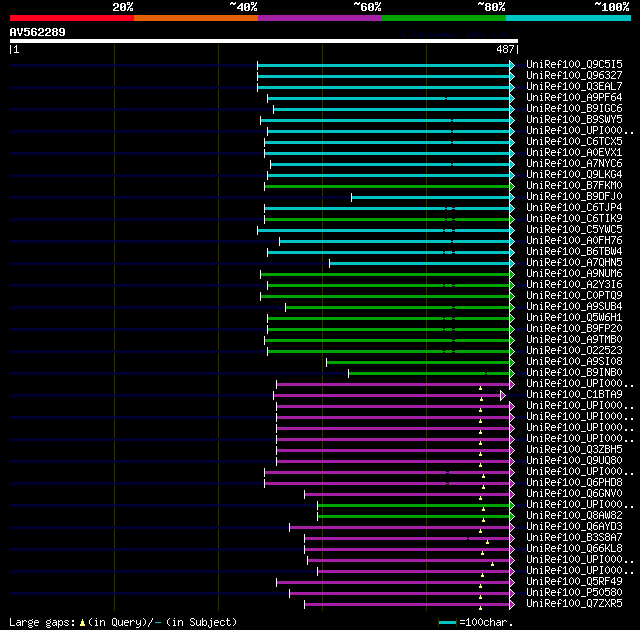The height and width of the screenshot is (630, 640).
Task: Select the UniRef100_O22523 label
Action: pos(574,351)
